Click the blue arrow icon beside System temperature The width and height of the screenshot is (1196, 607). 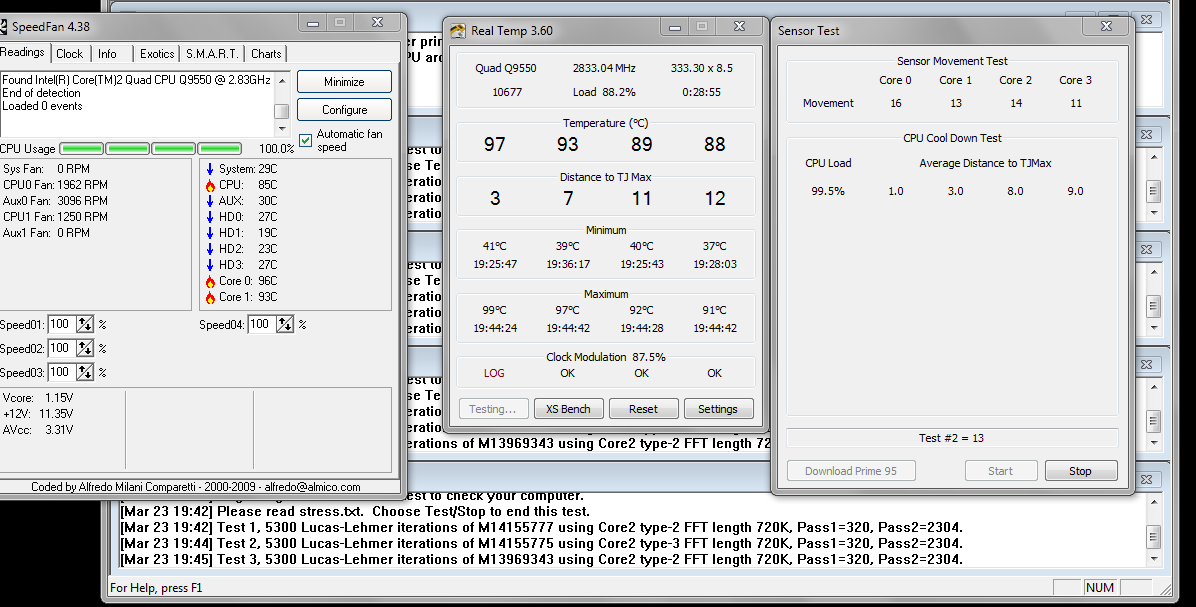(210, 169)
